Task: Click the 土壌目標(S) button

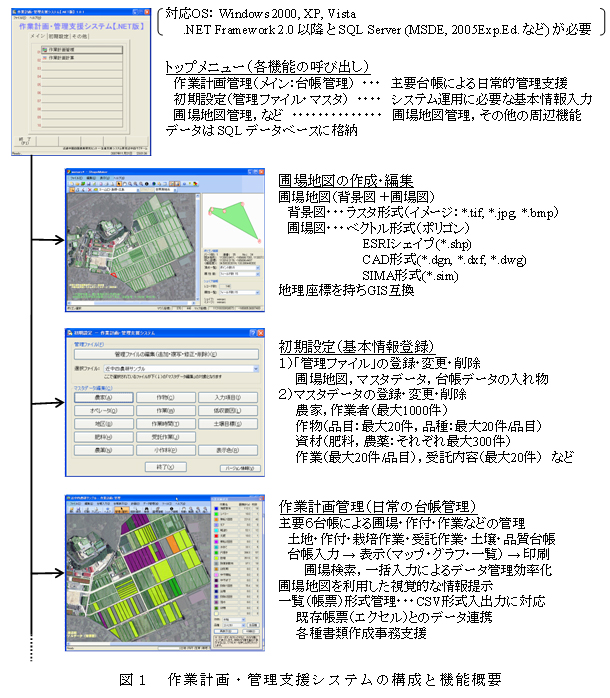Action: [228, 424]
